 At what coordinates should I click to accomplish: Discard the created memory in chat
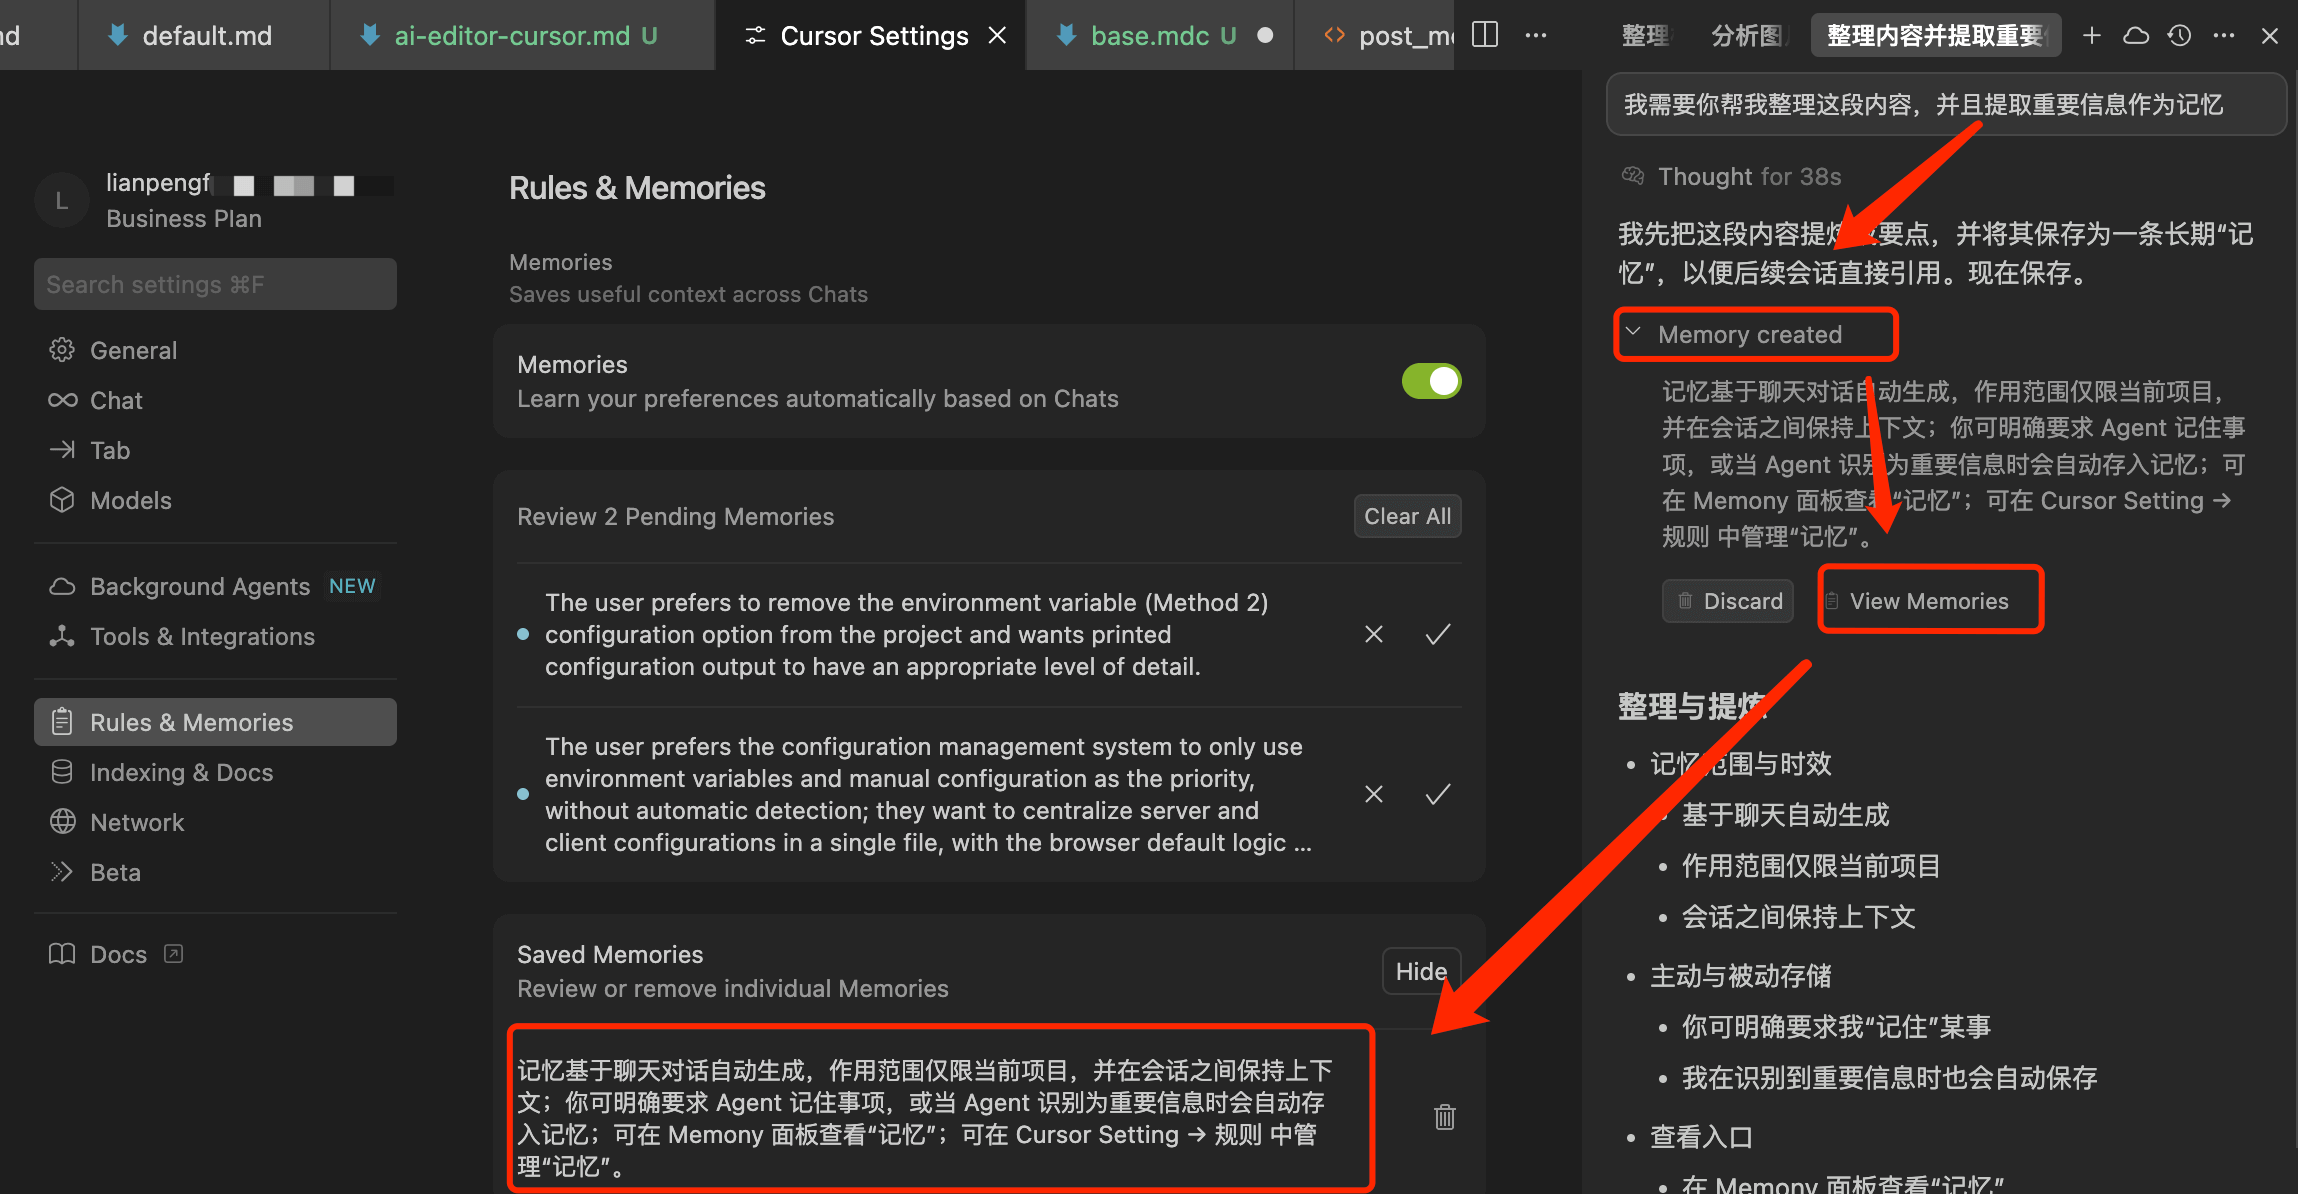click(1728, 601)
